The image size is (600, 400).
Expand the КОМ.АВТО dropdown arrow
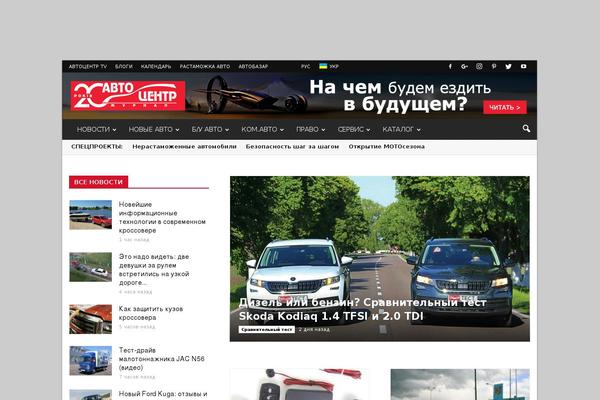(282, 130)
